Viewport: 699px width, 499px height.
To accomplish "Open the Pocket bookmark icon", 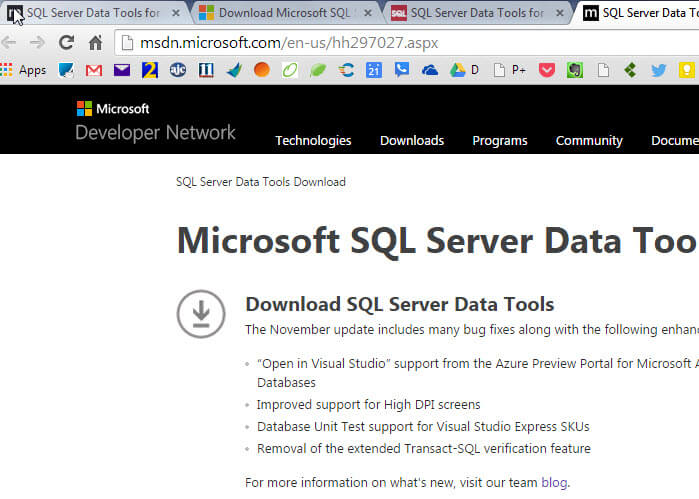I will tap(547, 70).
